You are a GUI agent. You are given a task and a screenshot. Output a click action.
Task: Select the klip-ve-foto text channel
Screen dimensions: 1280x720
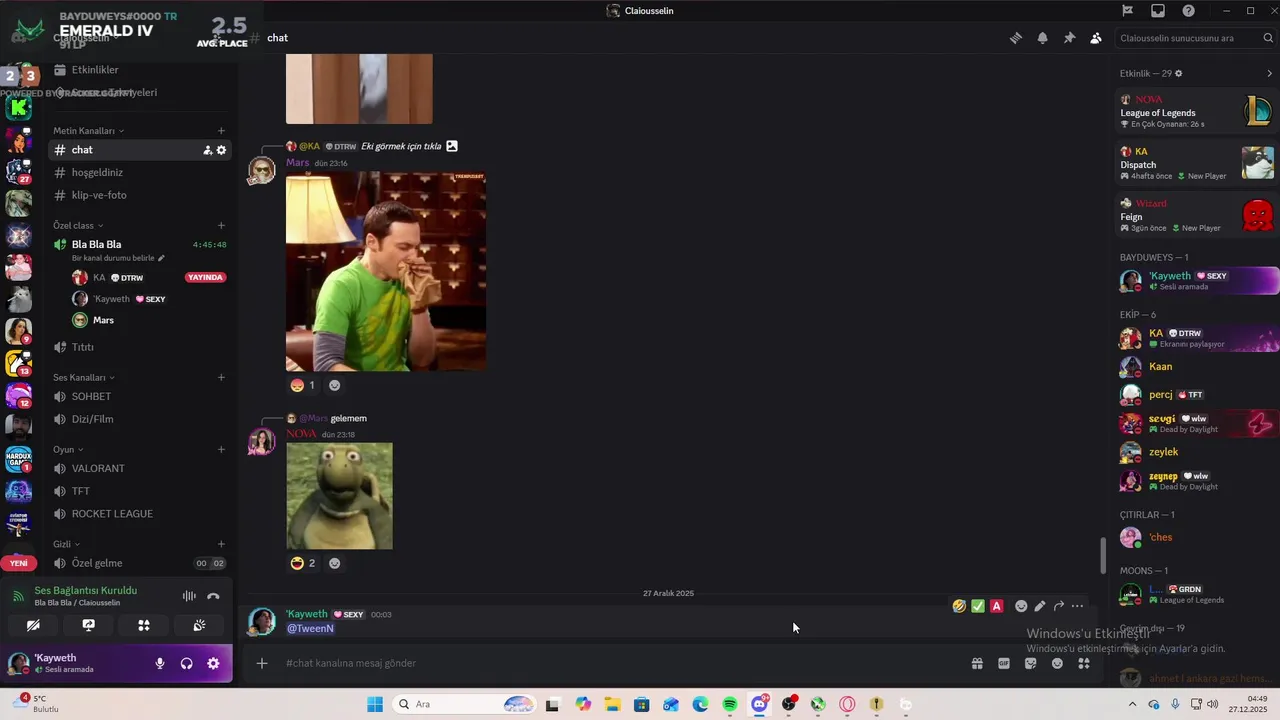[x=140, y=195]
